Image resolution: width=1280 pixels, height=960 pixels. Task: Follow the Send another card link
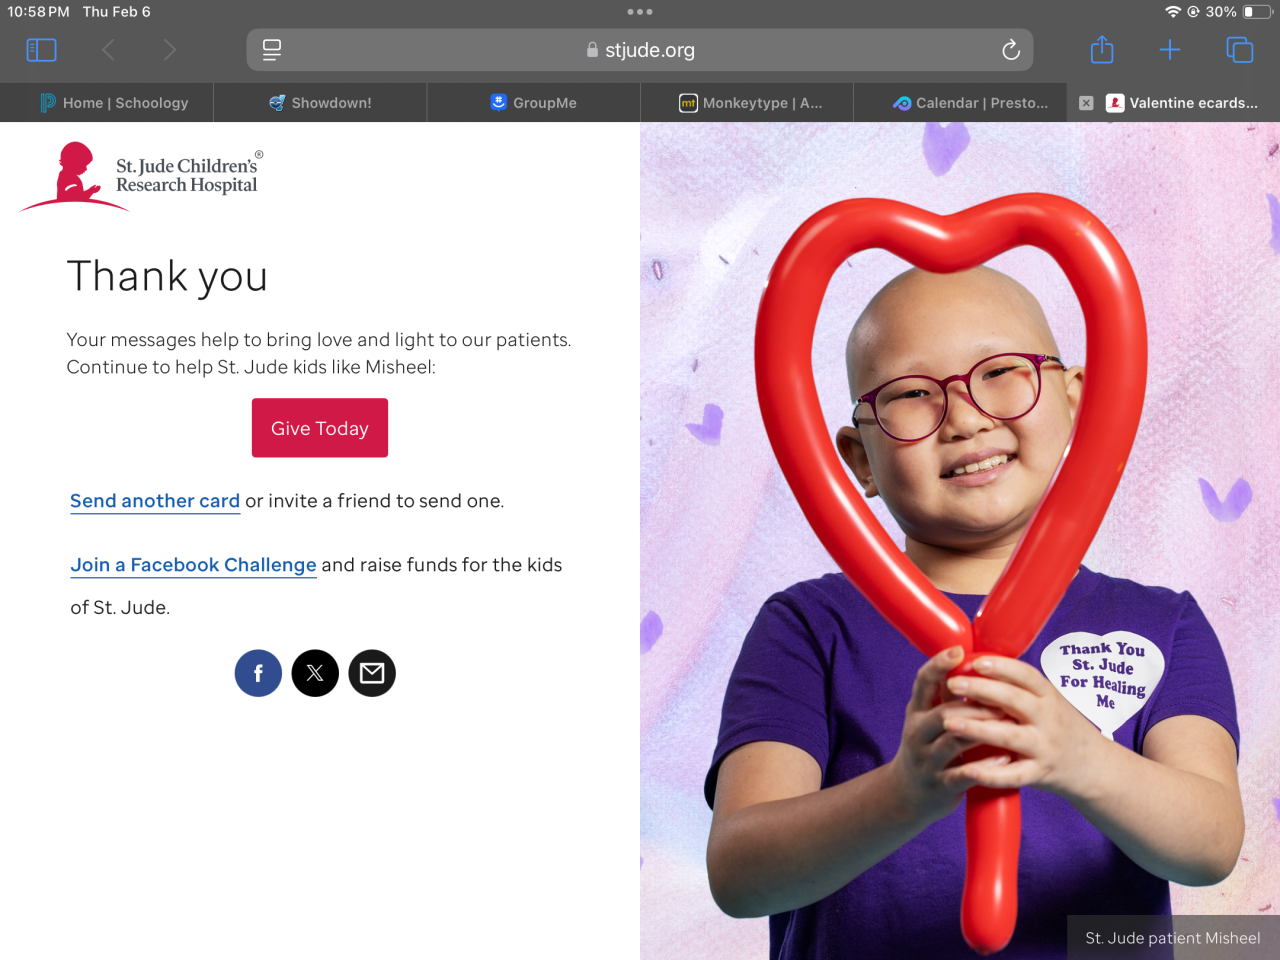(155, 501)
